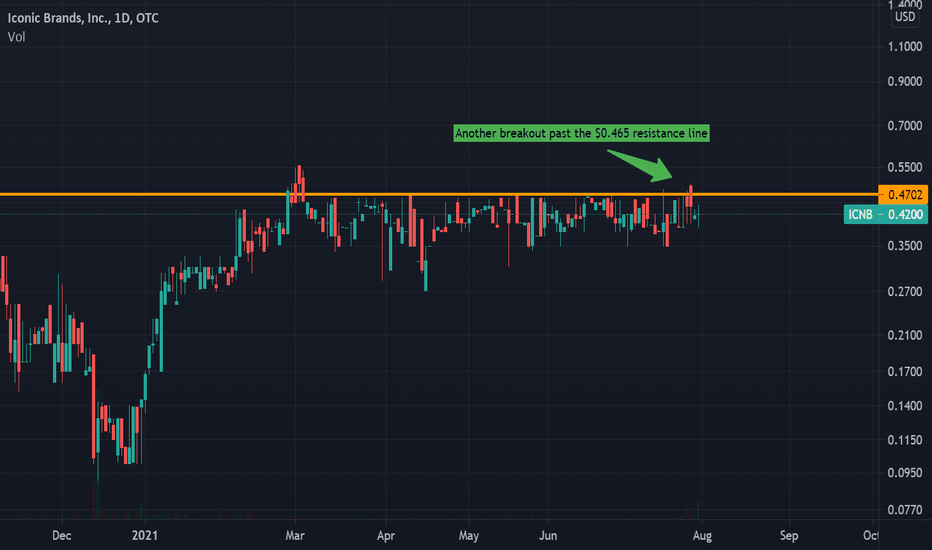Click the Jun label on time axis

pos(548,535)
